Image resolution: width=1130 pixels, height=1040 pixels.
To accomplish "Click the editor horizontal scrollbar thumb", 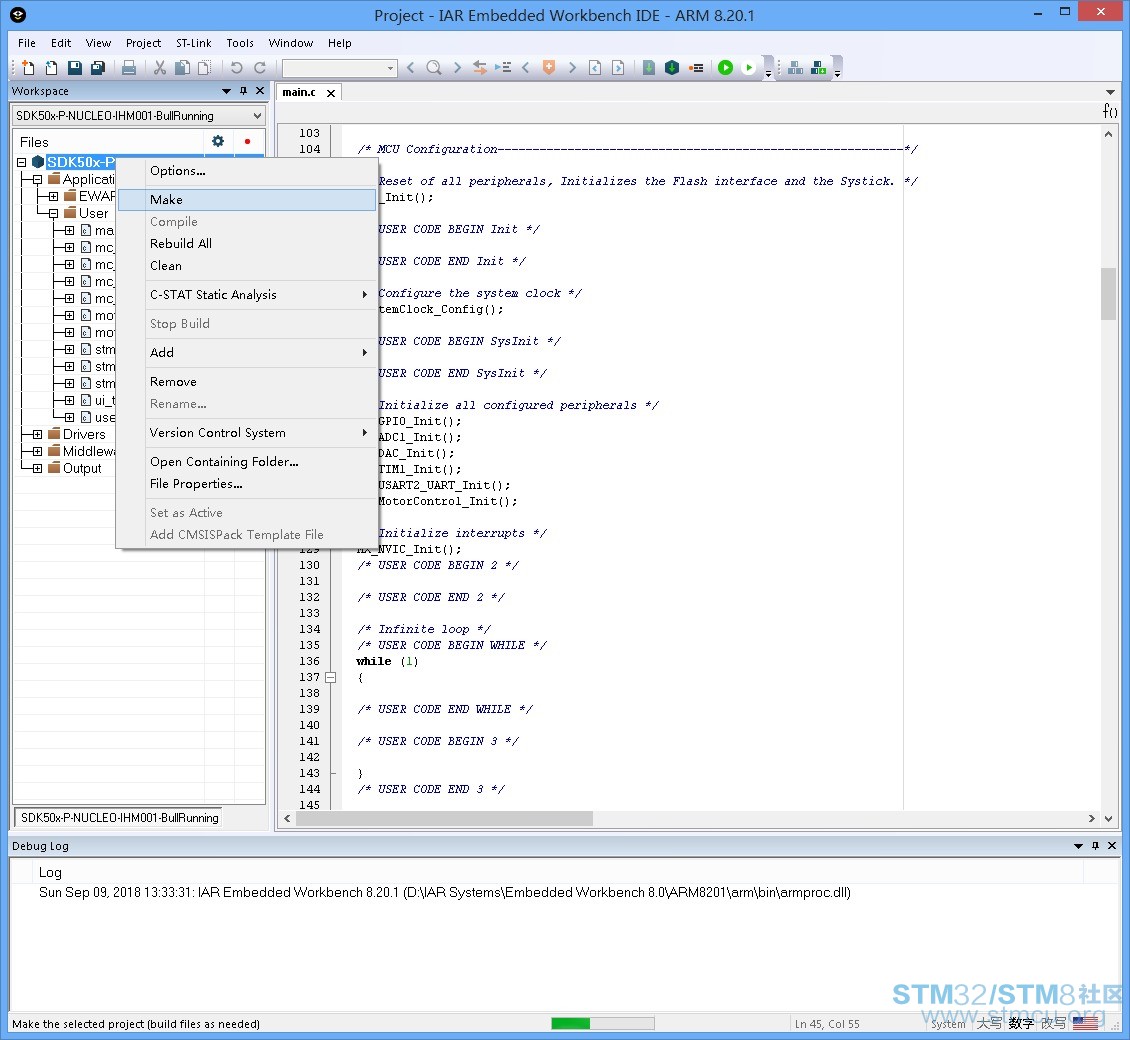I will click(x=444, y=819).
